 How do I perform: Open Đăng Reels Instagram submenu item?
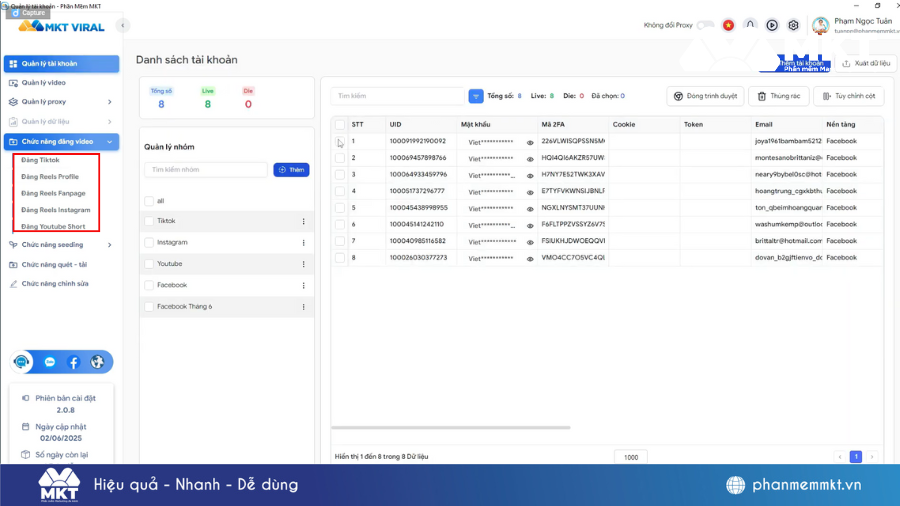[x=56, y=210]
